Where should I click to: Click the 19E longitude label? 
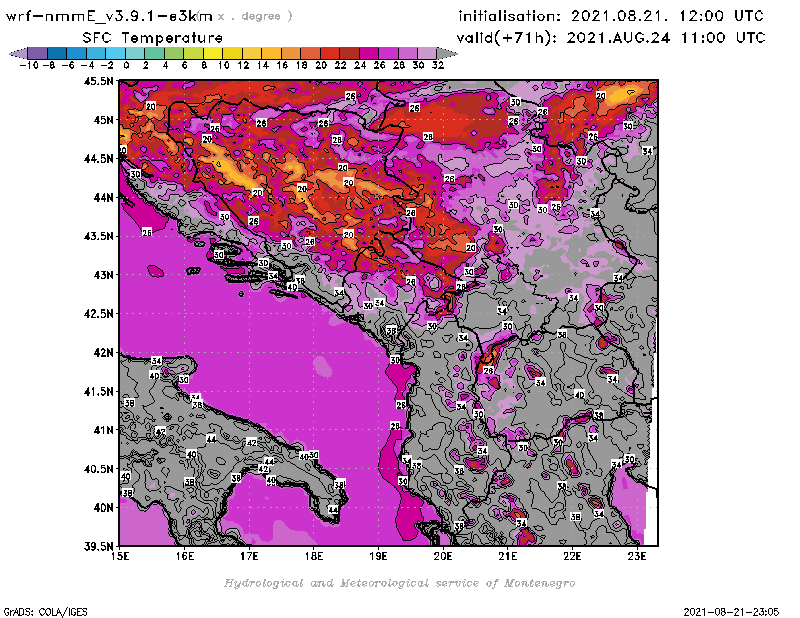pos(379,556)
